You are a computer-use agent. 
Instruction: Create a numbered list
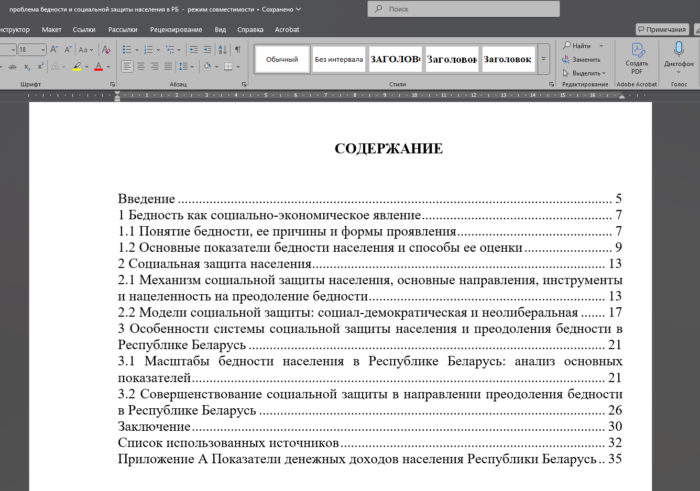148,50
